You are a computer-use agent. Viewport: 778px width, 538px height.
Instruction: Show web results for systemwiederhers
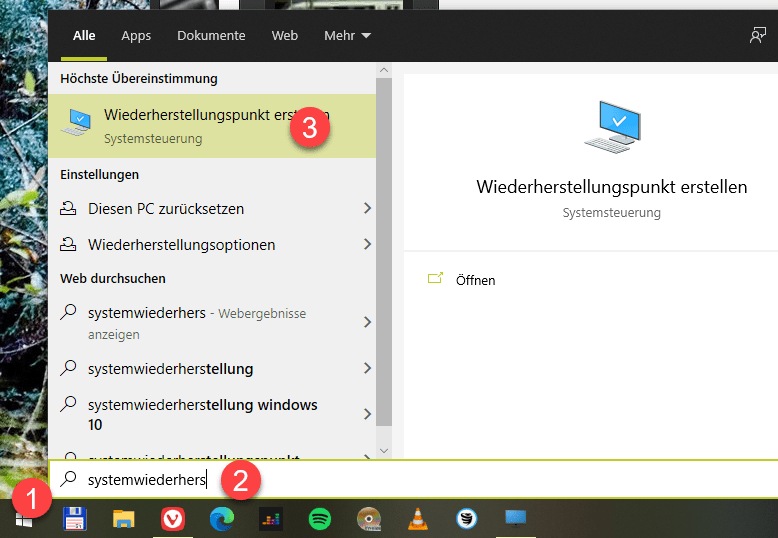(212, 323)
